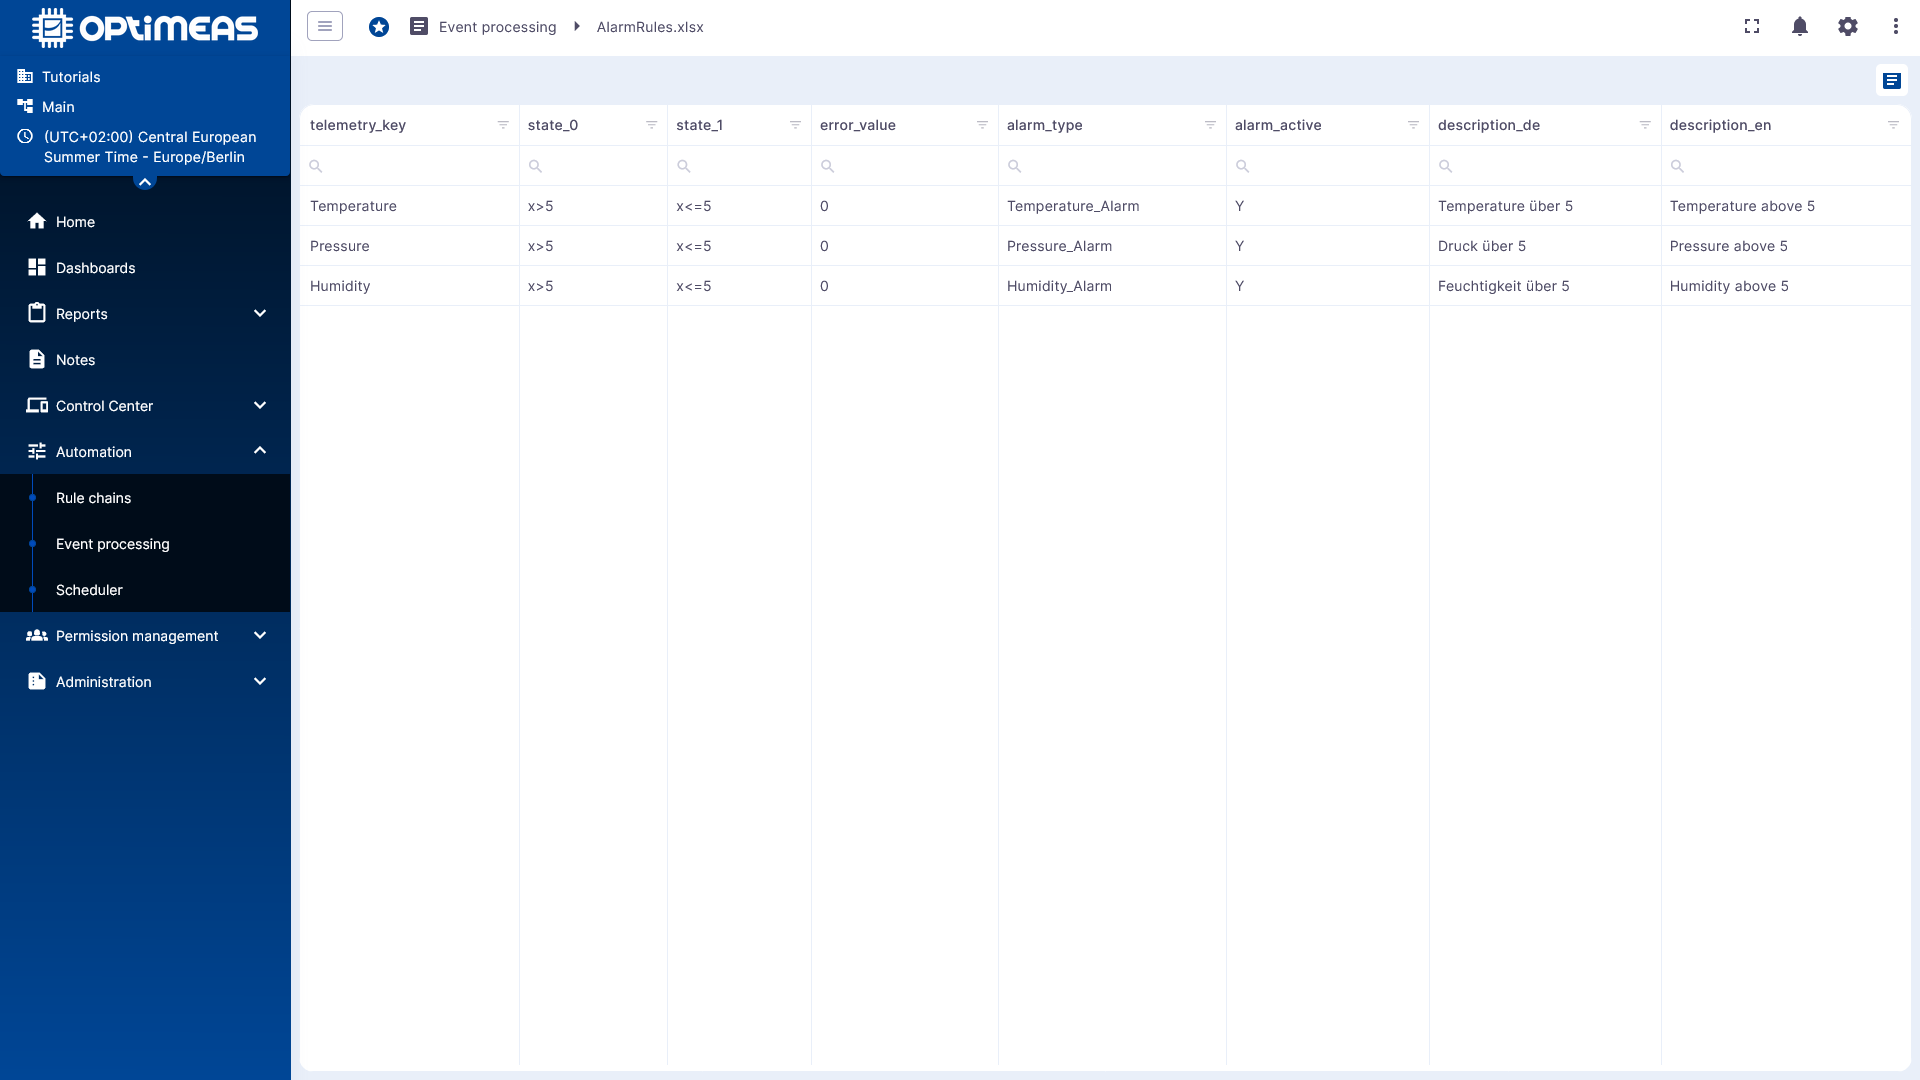Click the timezone clock icon

(x=25, y=136)
